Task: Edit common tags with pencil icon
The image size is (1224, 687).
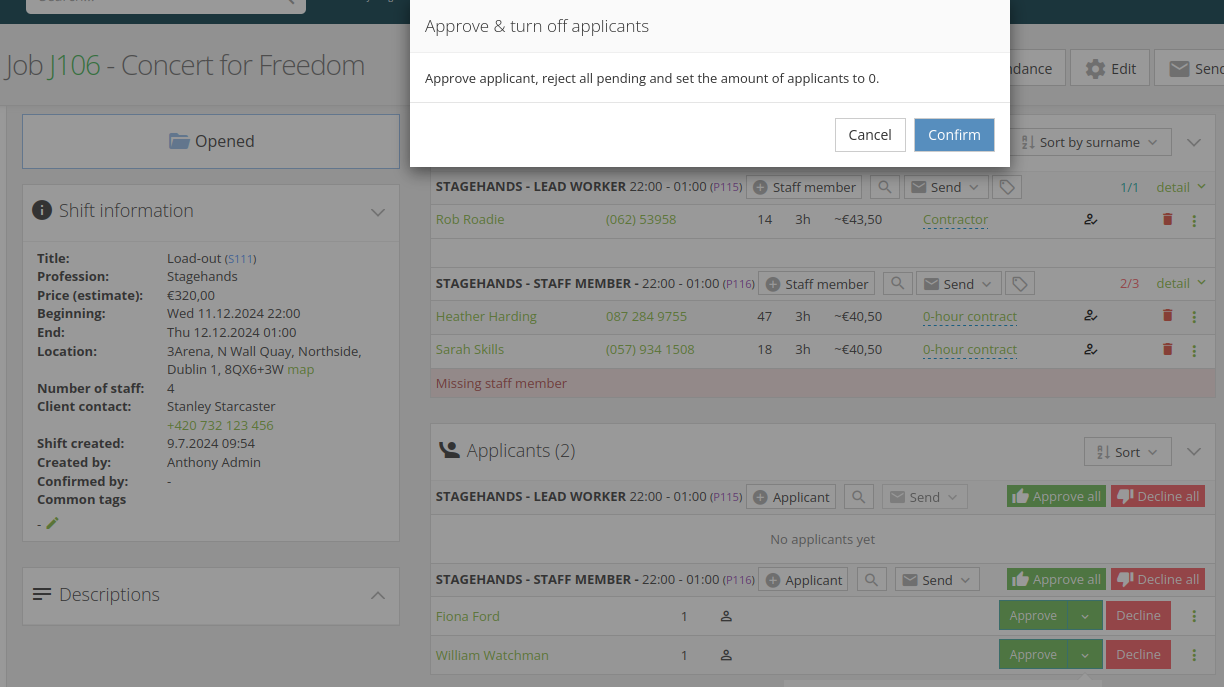Action: [x=52, y=523]
